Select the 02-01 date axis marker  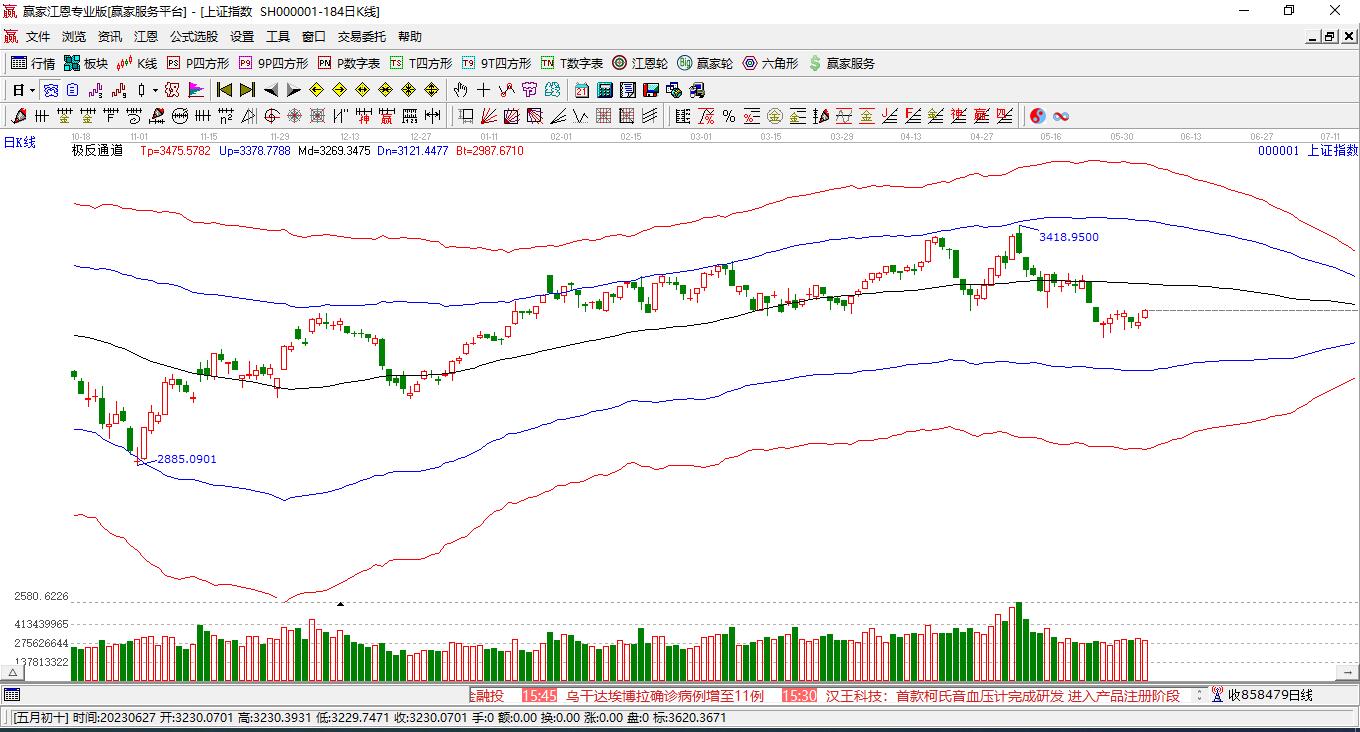click(x=561, y=137)
